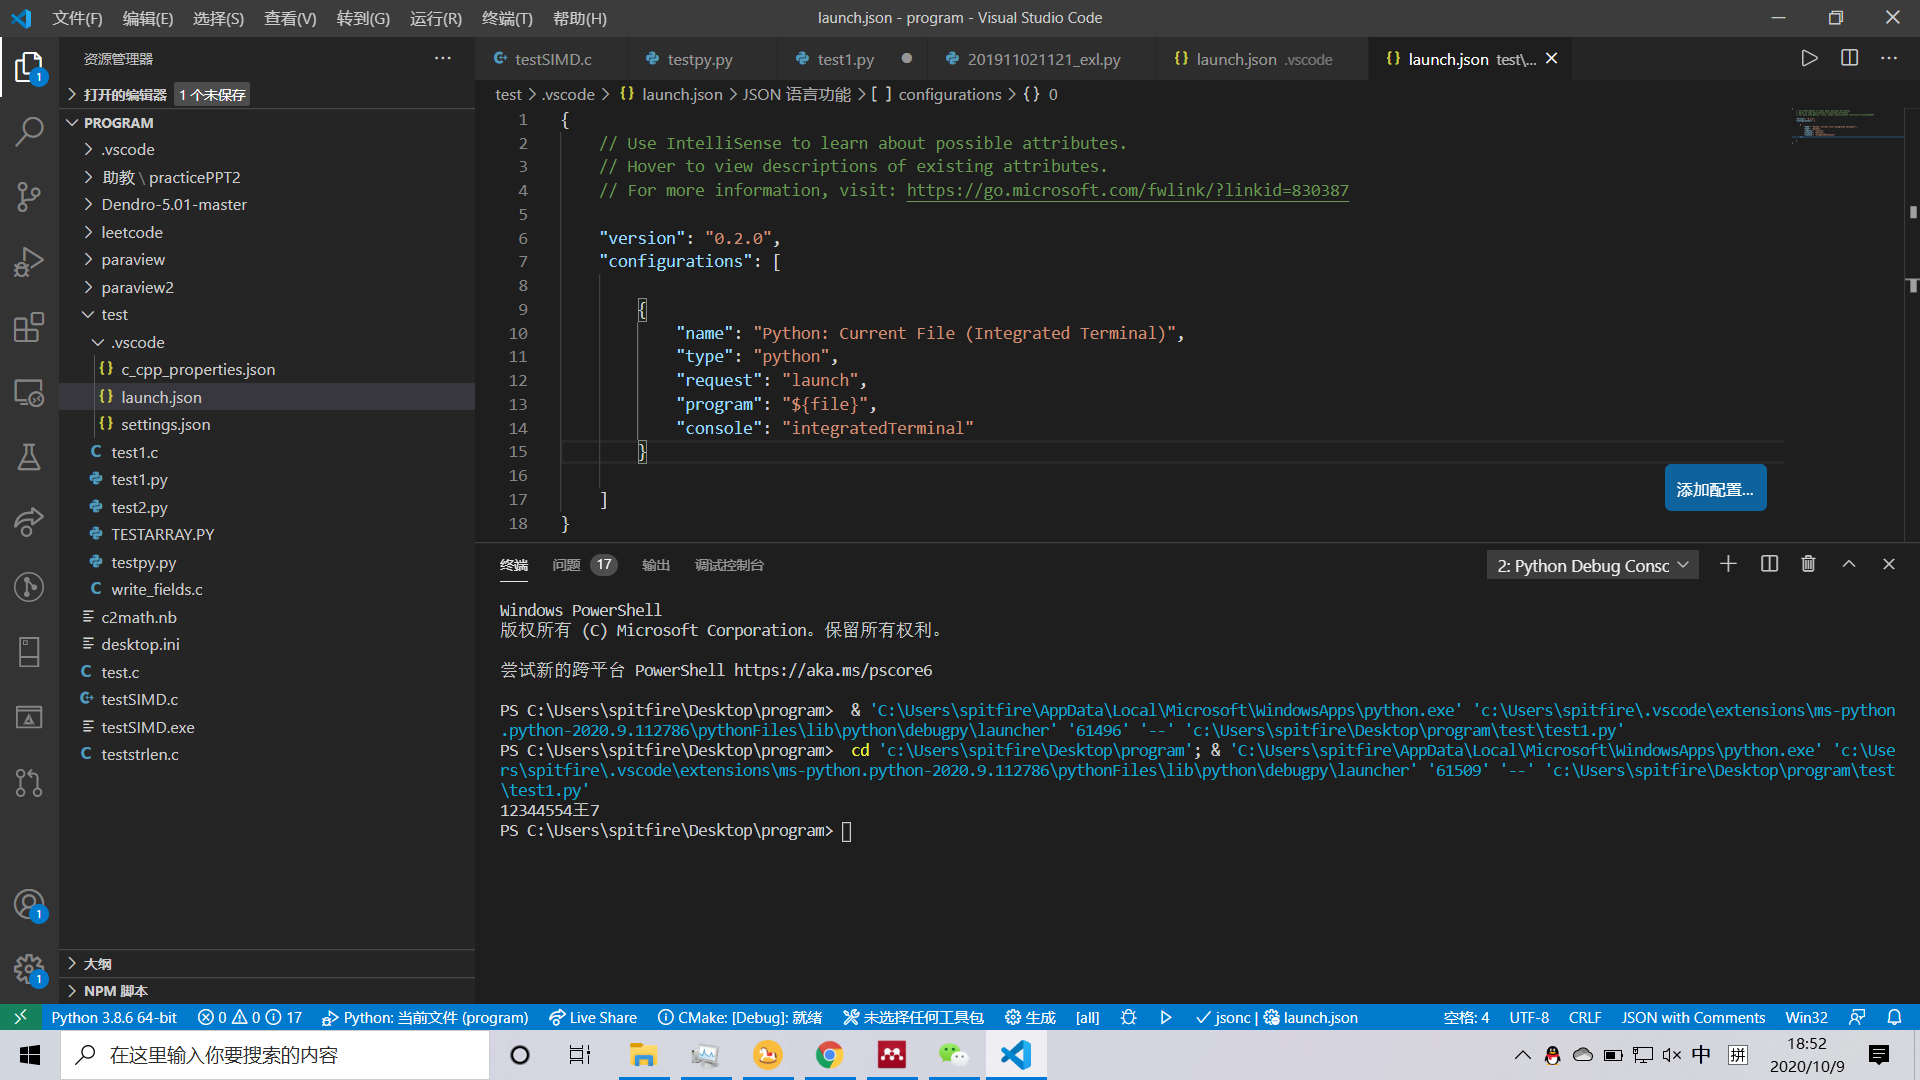Open Chrome from the taskbar
The image size is (1920, 1080).
(x=829, y=1055)
